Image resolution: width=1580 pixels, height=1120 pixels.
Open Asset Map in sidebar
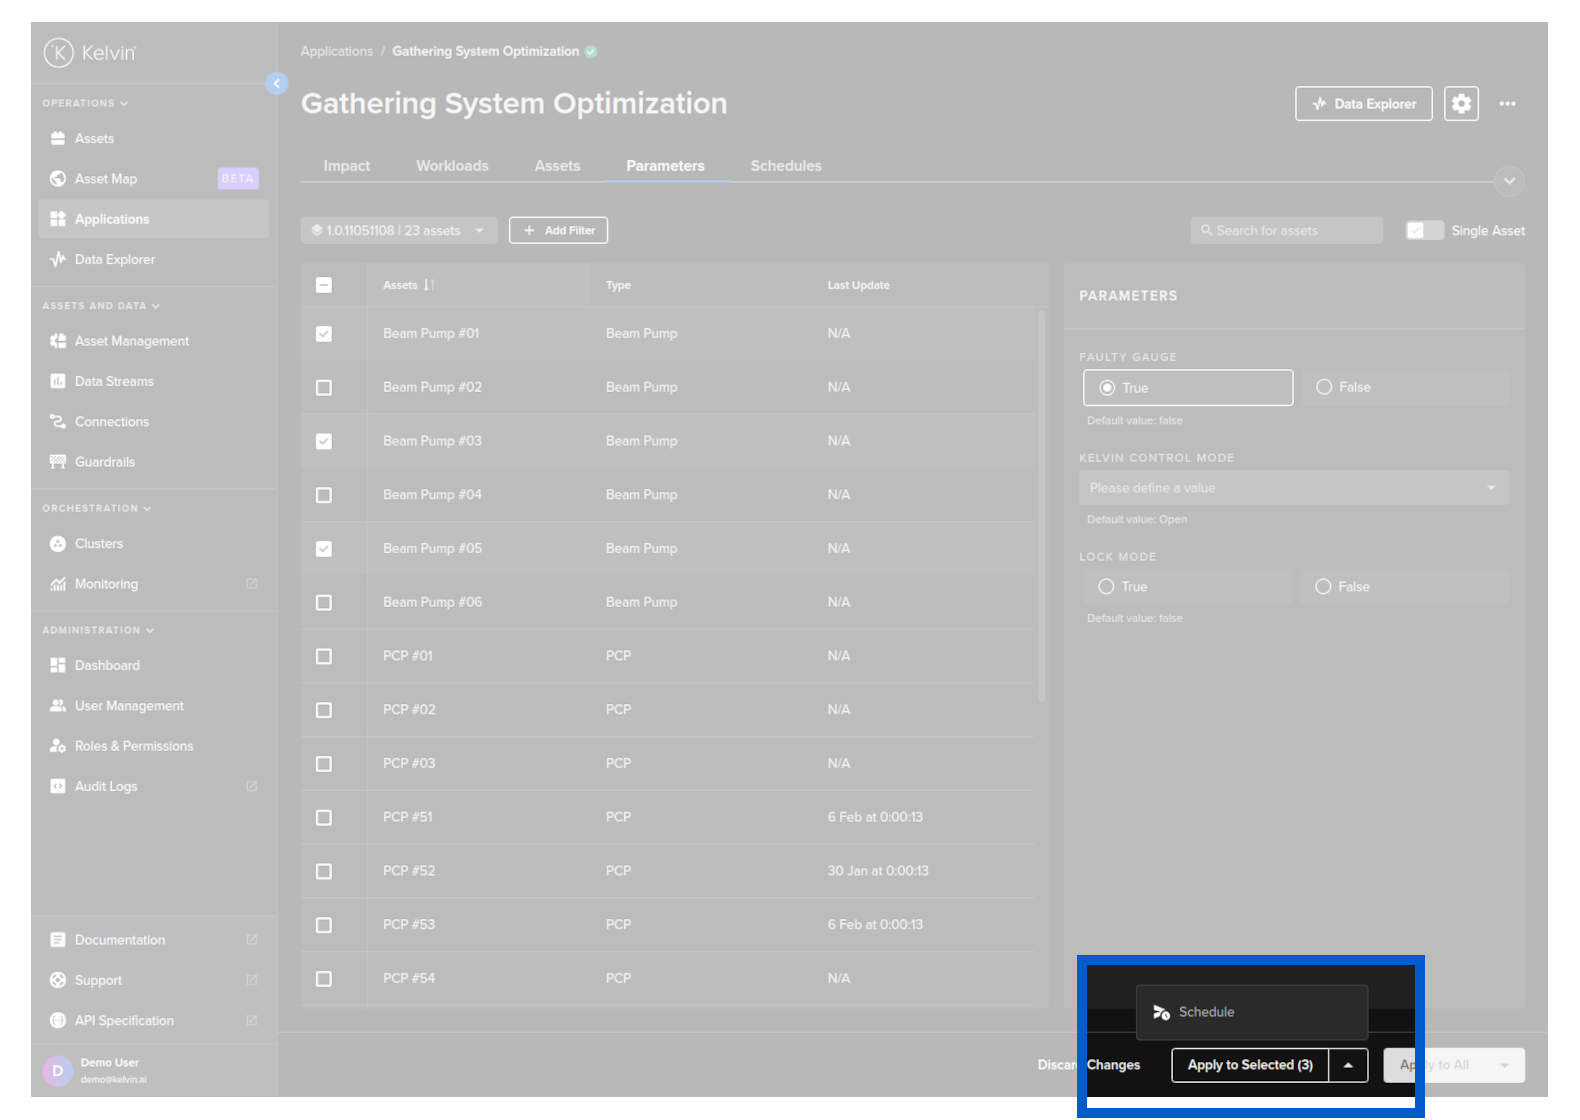click(x=106, y=179)
